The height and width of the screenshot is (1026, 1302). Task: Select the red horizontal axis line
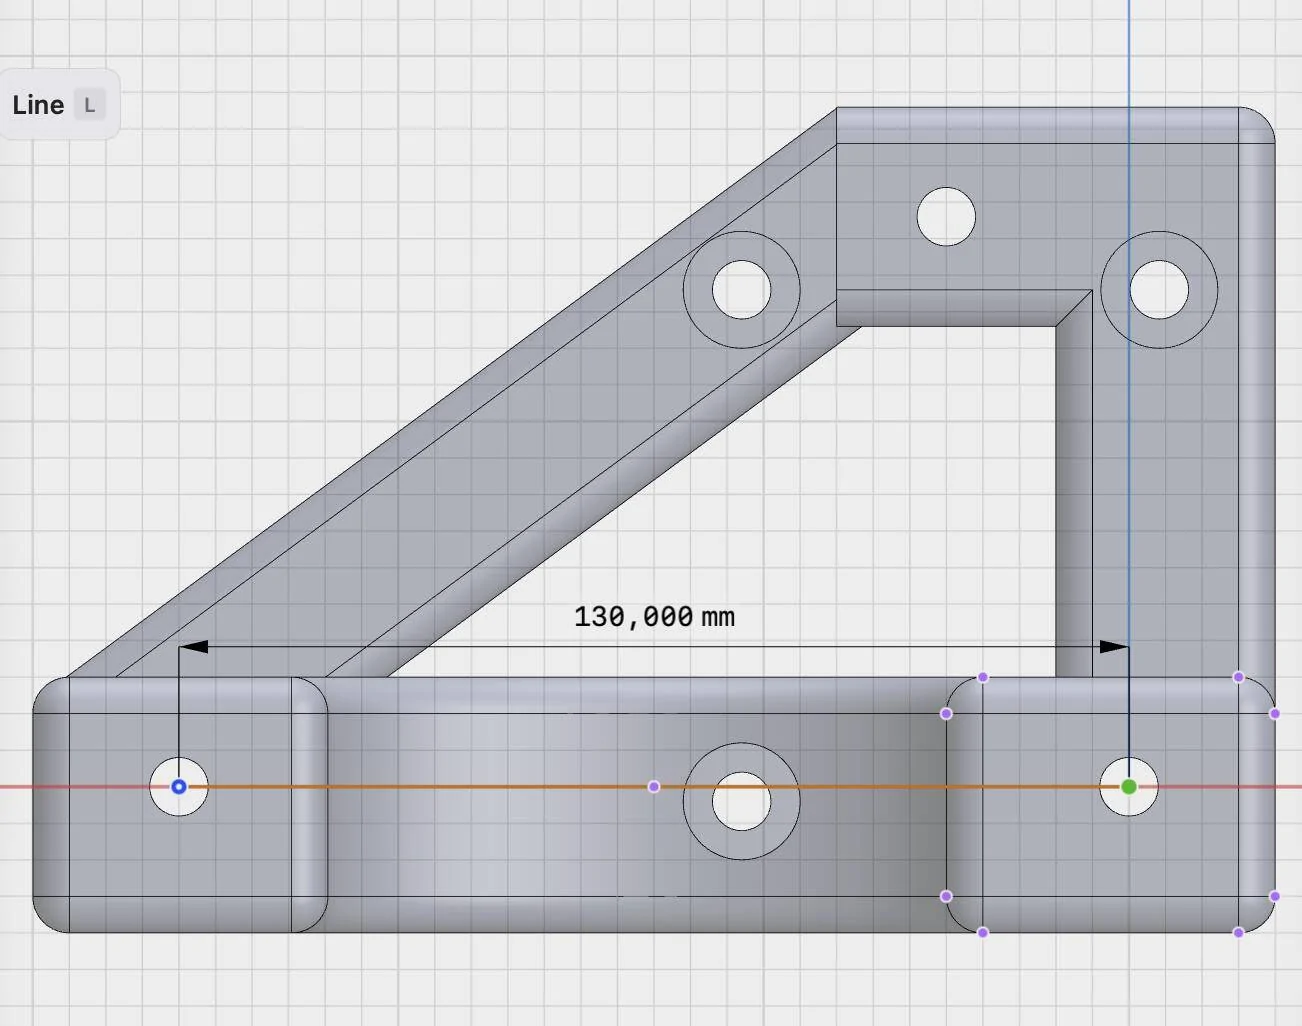60,788
